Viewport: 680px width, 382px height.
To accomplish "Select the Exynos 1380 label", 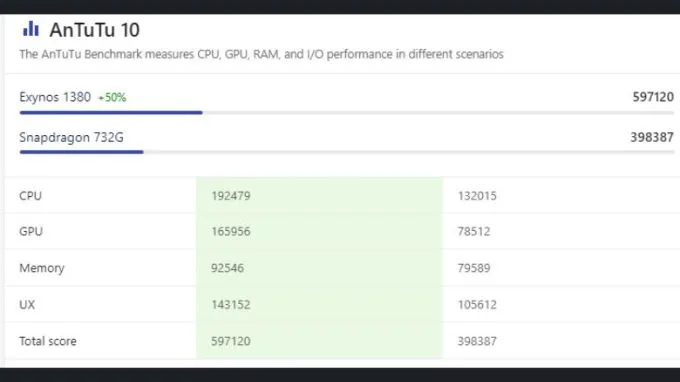I will coord(55,97).
